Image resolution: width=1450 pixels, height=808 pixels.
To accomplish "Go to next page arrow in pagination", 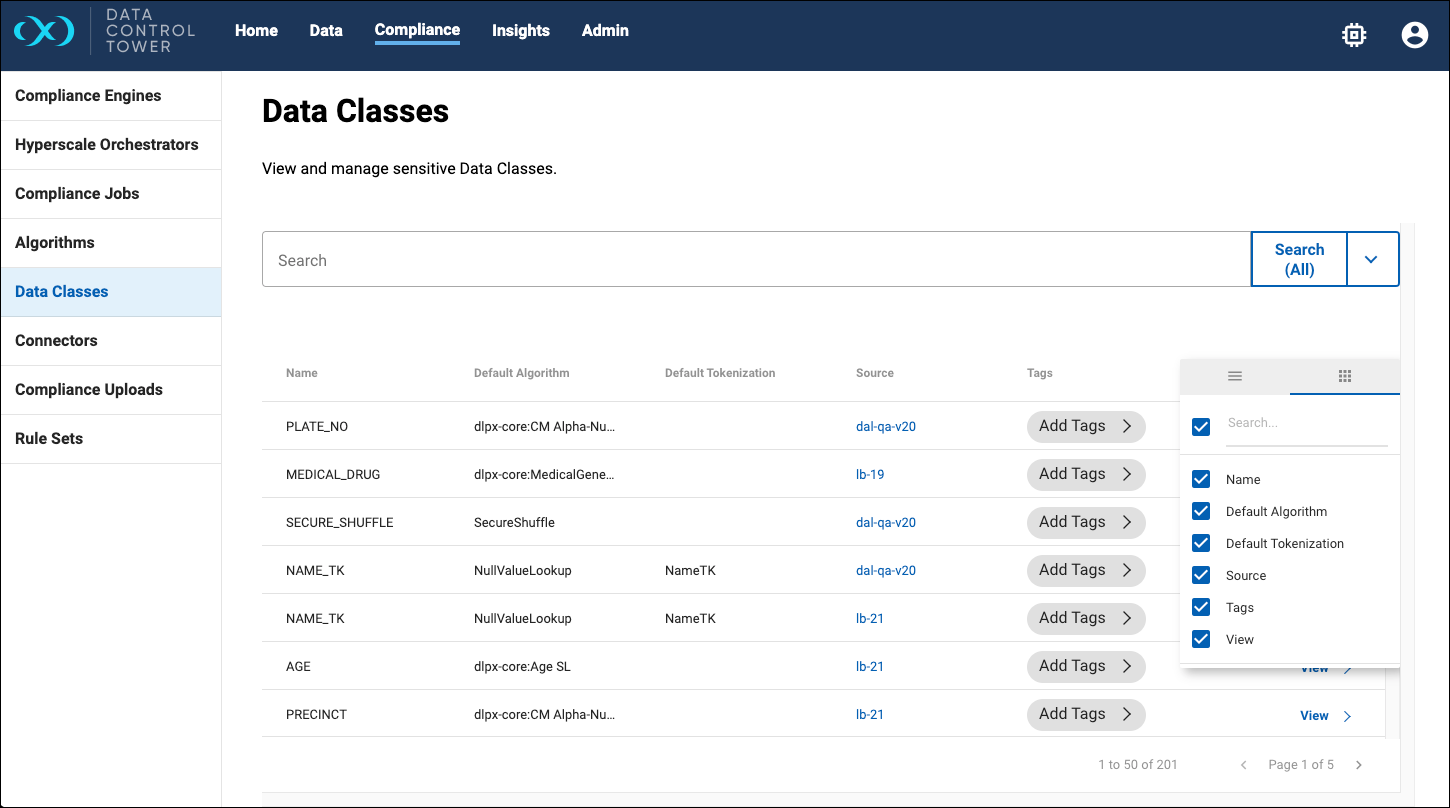I will [1359, 765].
